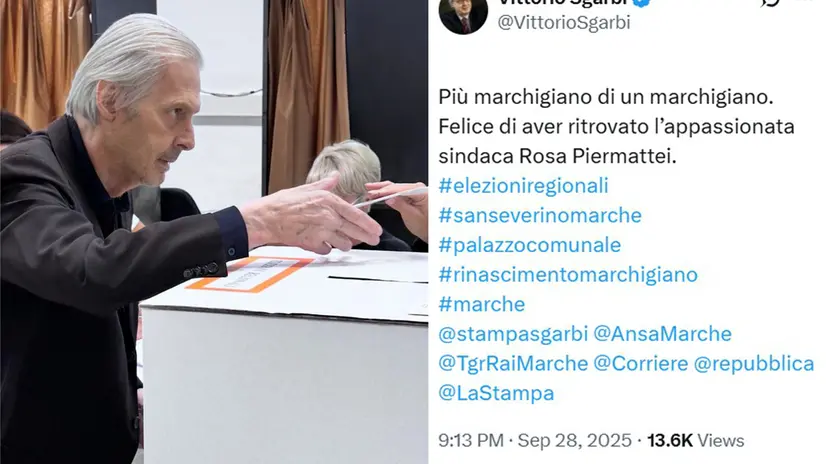Click the #marche hashtag
The image size is (826, 464).
click(x=481, y=304)
